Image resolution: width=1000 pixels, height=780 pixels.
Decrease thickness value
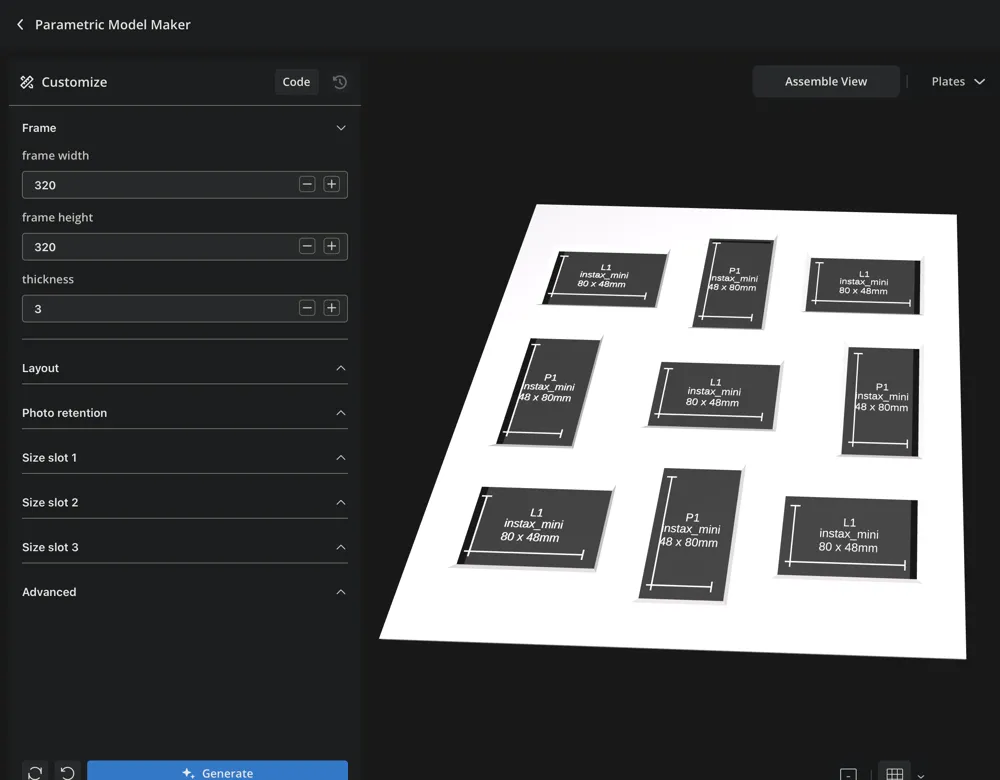(x=307, y=308)
